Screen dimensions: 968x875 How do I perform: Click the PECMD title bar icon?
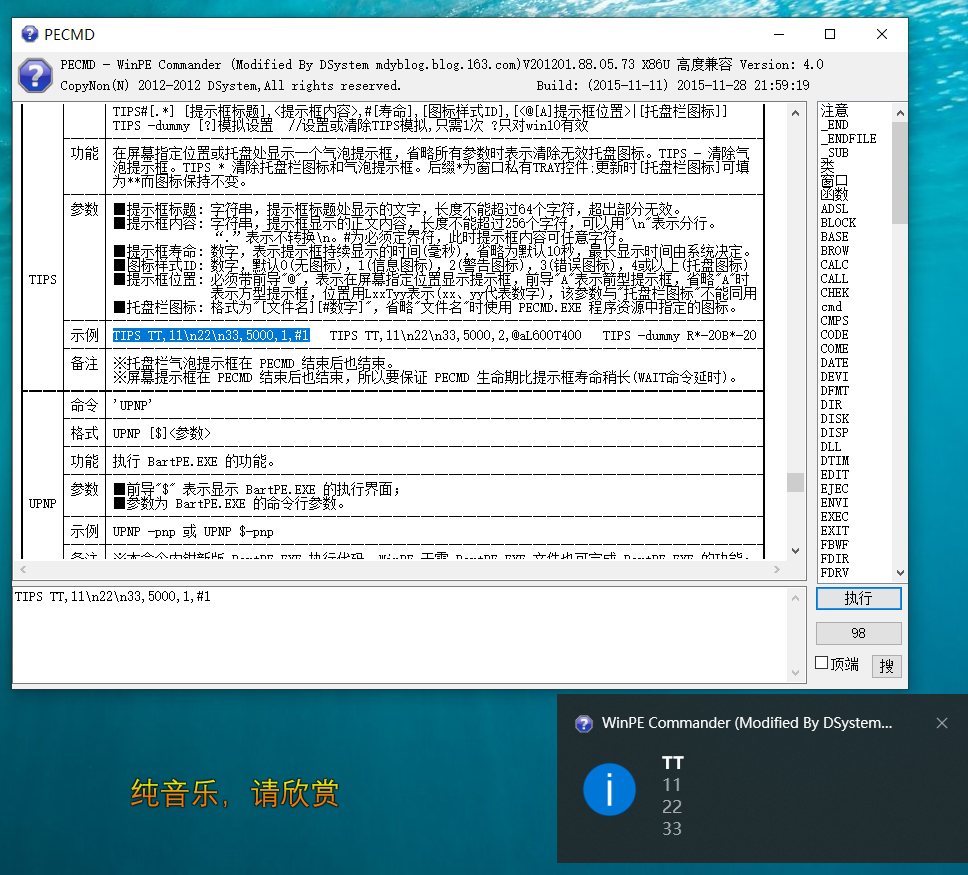pyautogui.click(x=28, y=34)
